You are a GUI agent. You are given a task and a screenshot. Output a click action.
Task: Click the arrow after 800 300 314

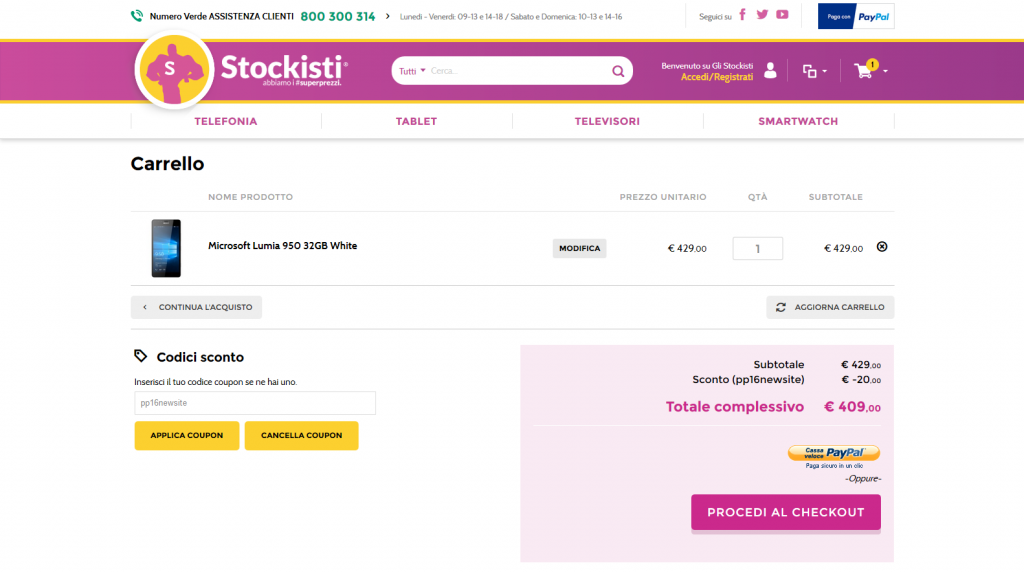click(x=387, y=16)
